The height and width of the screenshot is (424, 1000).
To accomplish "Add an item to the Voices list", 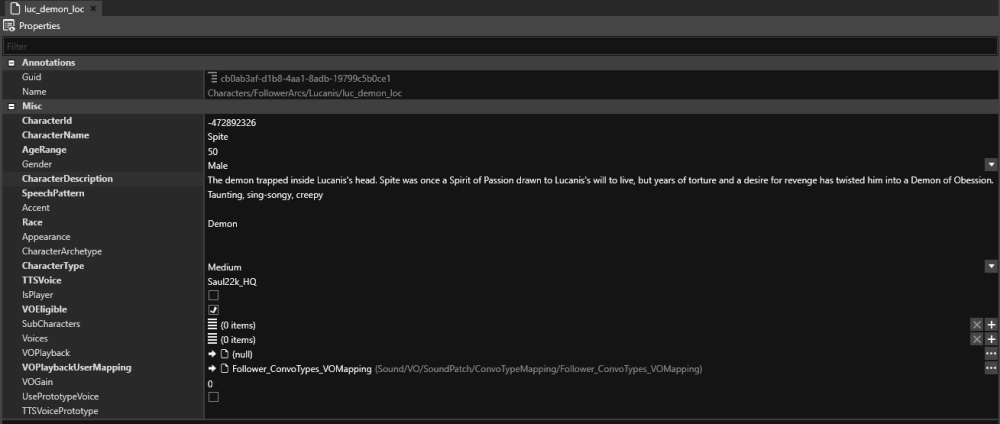I will click(991, 339).
